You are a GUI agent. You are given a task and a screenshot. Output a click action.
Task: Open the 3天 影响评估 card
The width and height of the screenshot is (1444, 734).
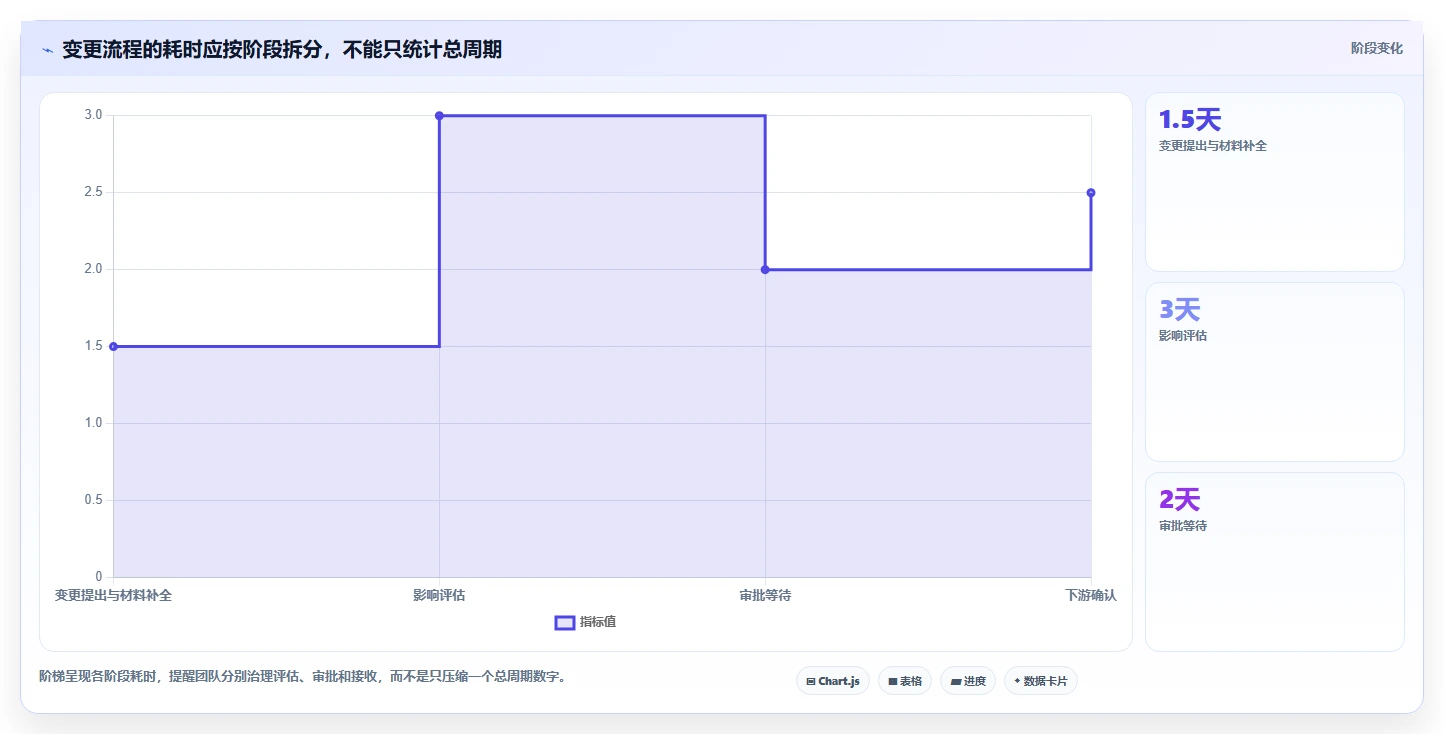click(x=1274, y=372)
